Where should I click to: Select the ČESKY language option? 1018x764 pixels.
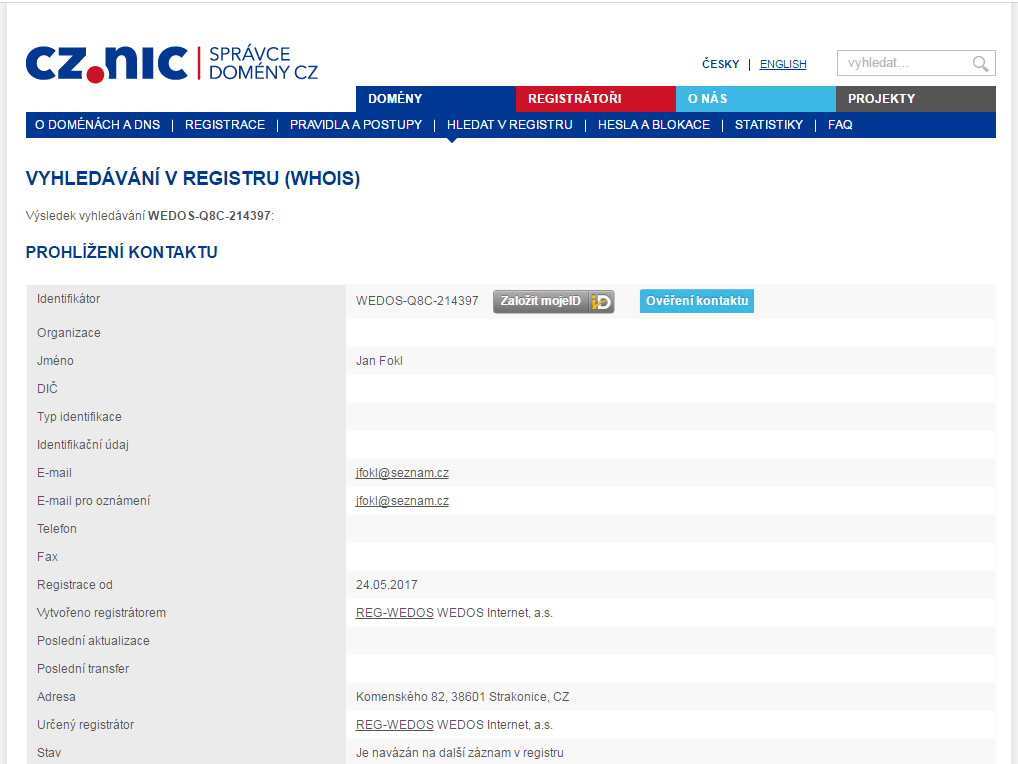(721, 64)
